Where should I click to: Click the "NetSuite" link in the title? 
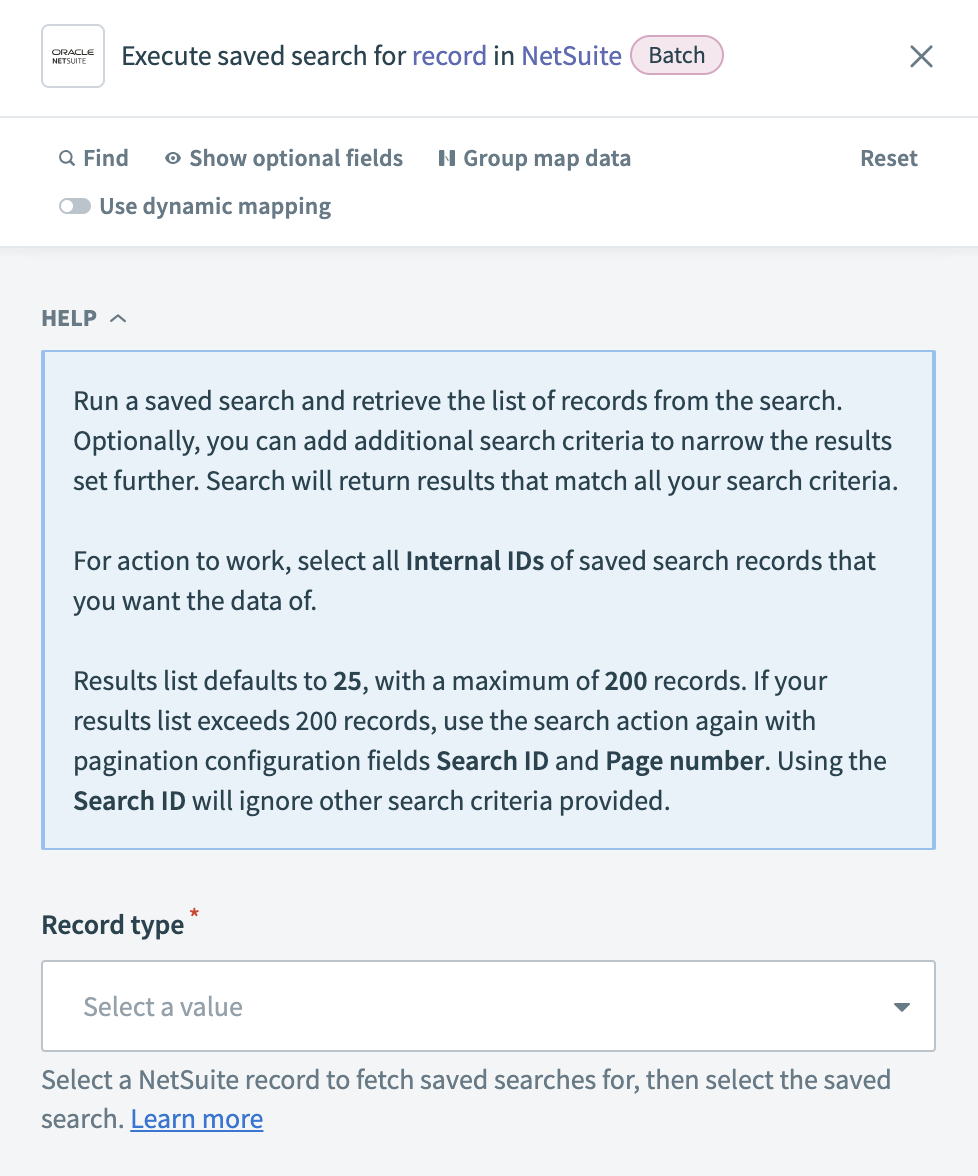[571, 56]
